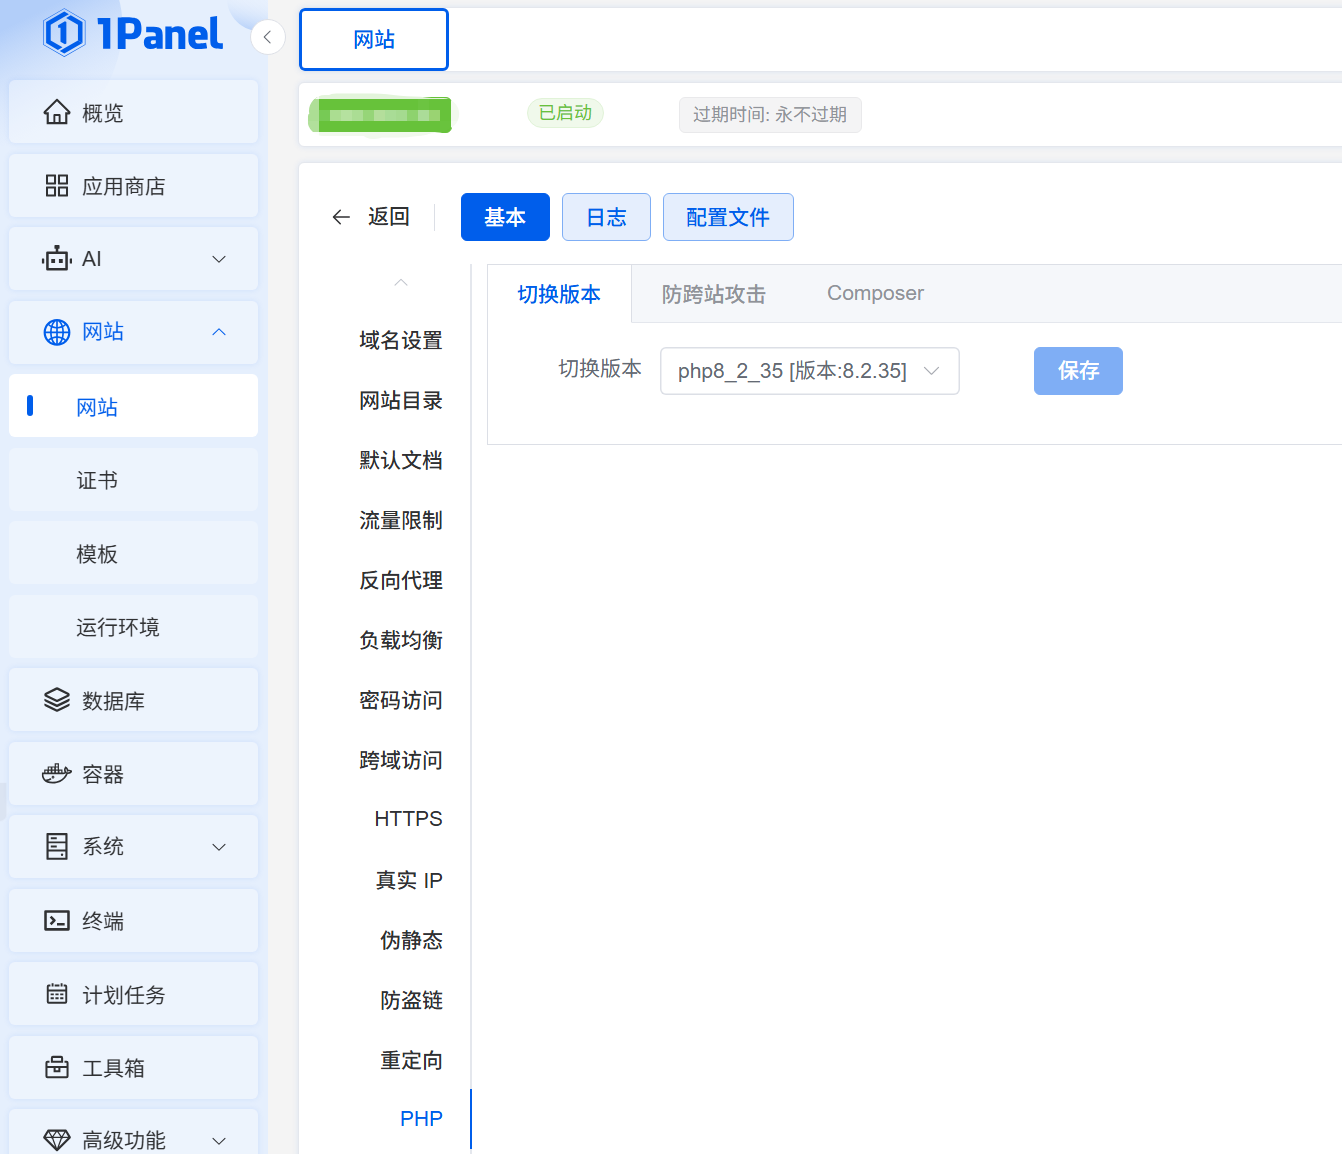Expand the AI menu chevron
This screenshot has height=1154, width=1342.
point(219,259)
